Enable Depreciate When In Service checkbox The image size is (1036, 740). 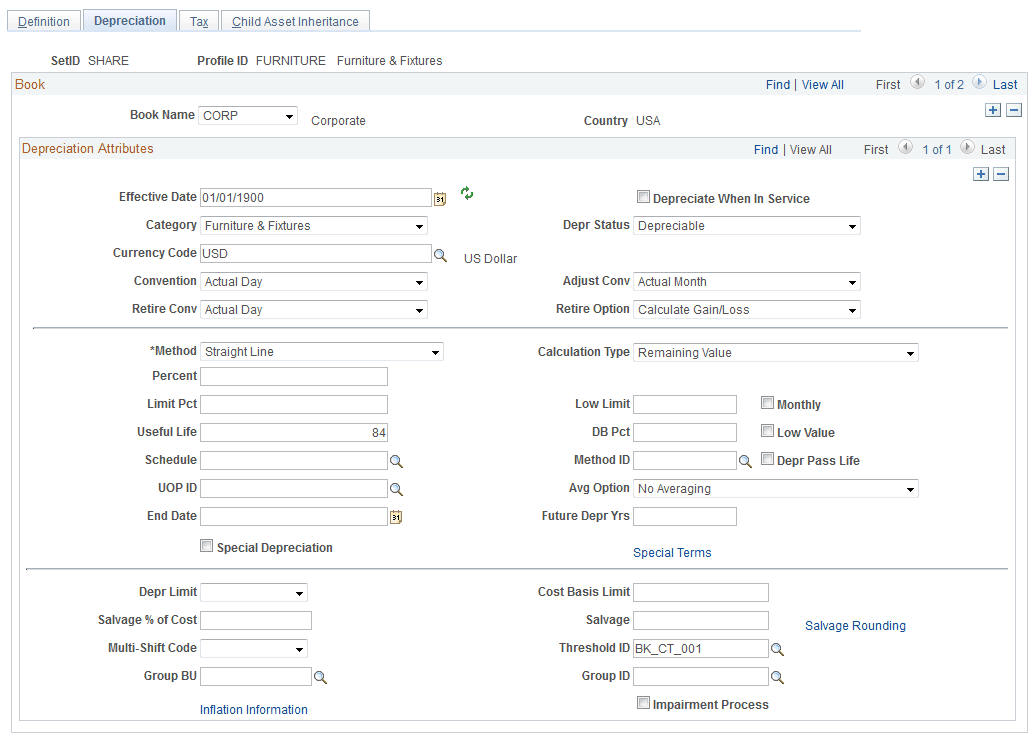tap(643, 196)
